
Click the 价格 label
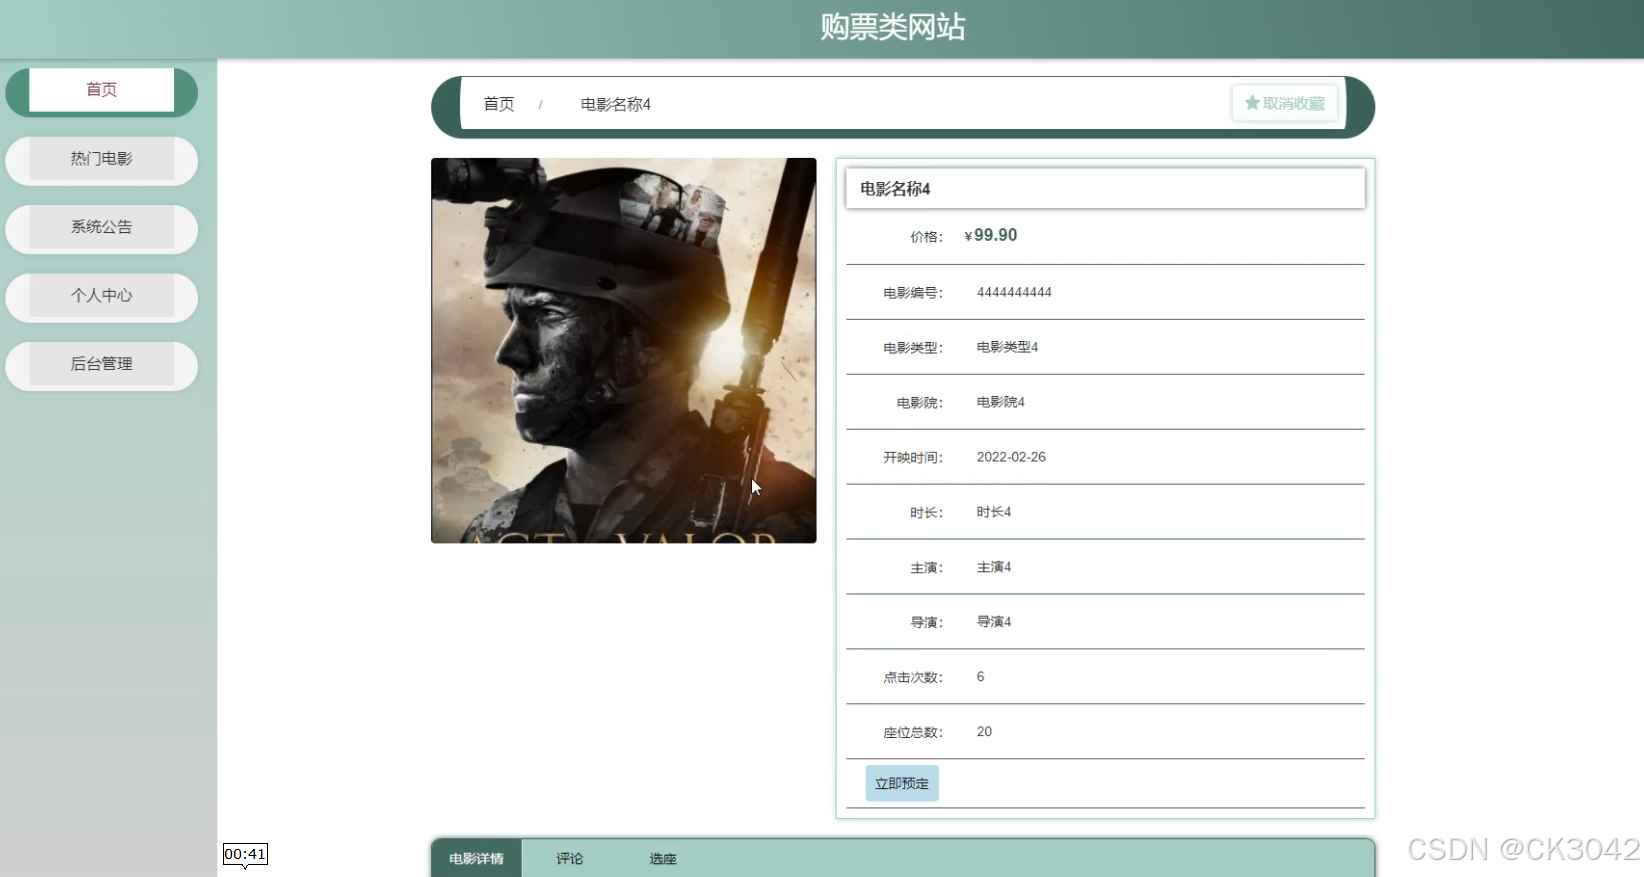926,237
